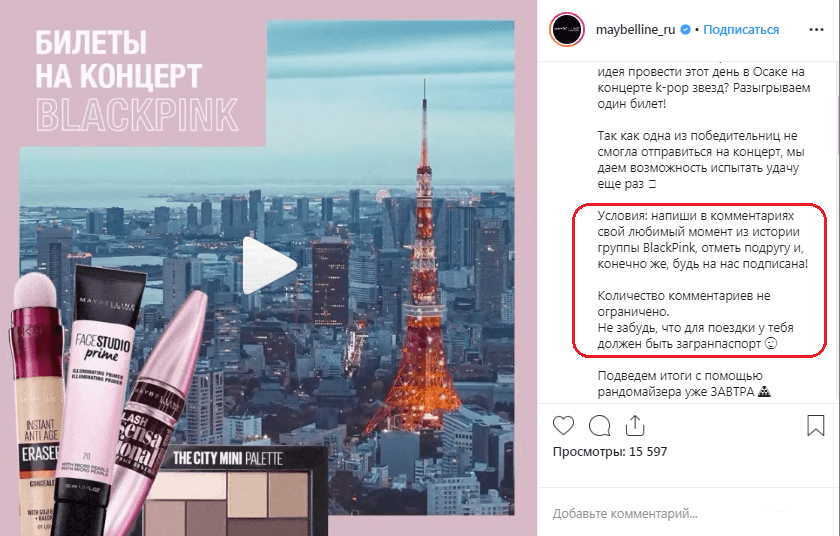Image resolution: width=840 pixels, height=536 pixels.
Task: Click the БИЛЕТЫ НА КОНЦЕРТ BLACKPINK title
Action: 137,80
